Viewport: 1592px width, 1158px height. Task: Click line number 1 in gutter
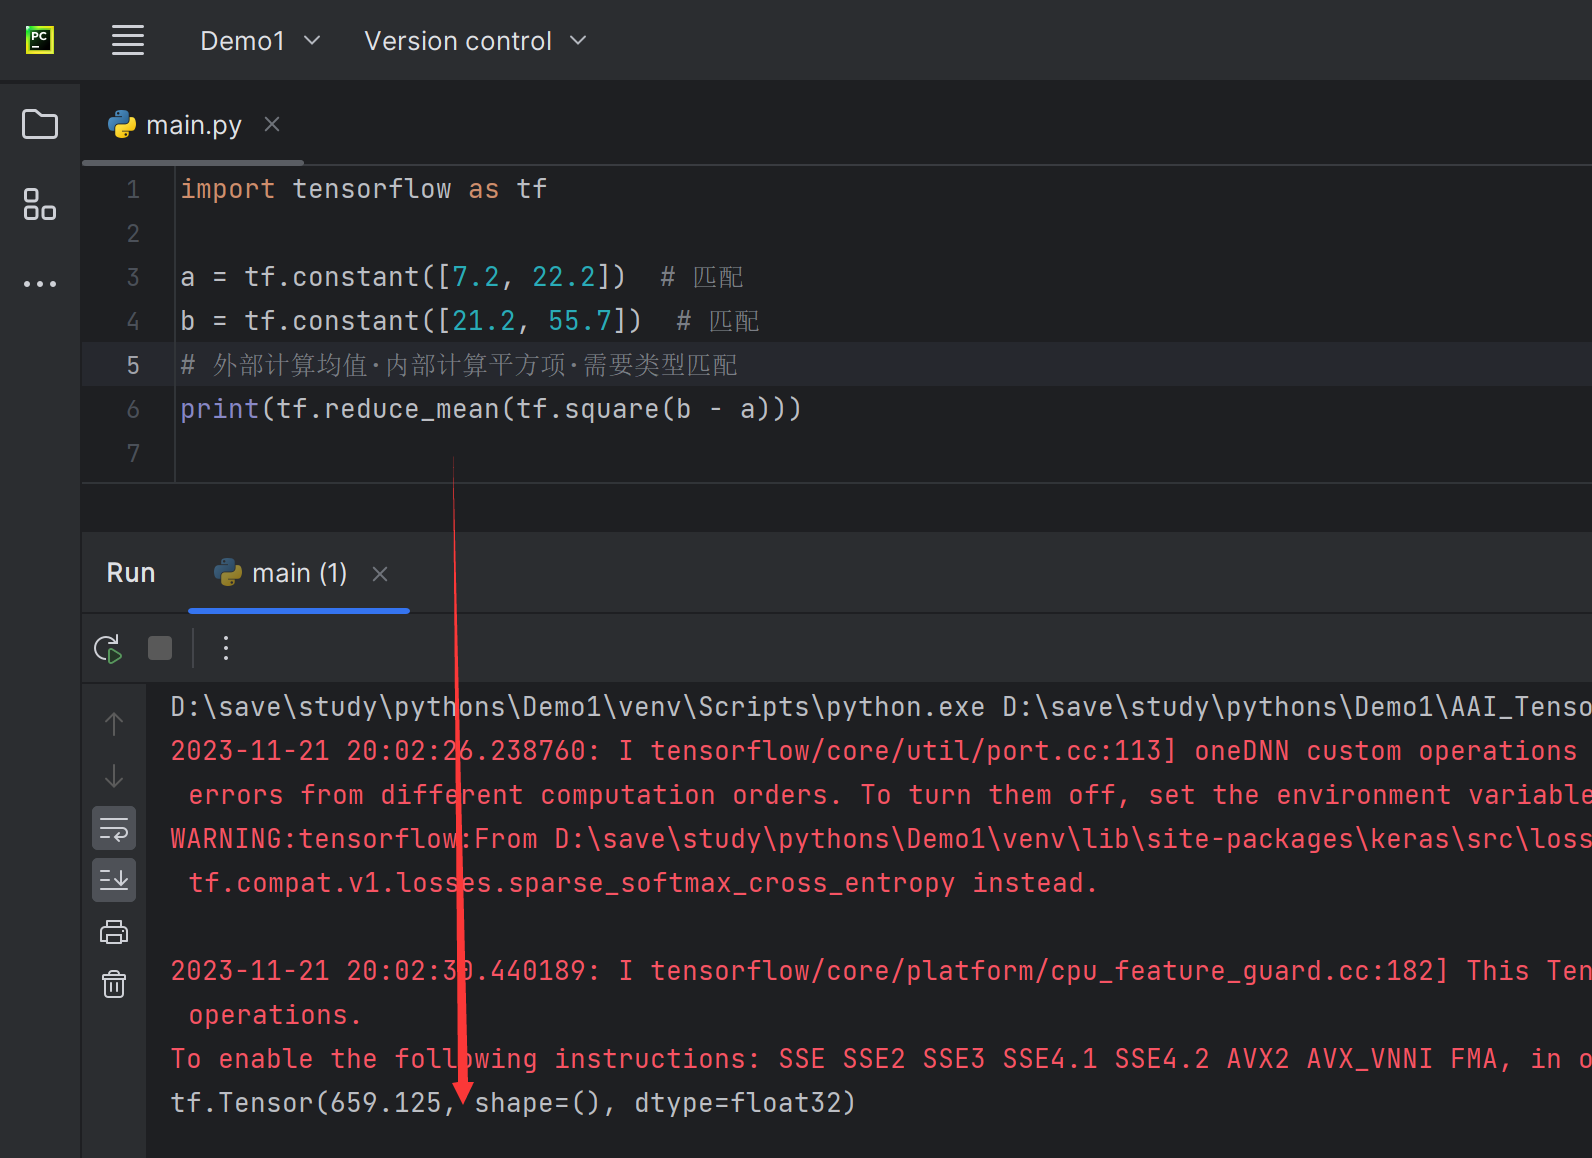[x=133, y=189]
